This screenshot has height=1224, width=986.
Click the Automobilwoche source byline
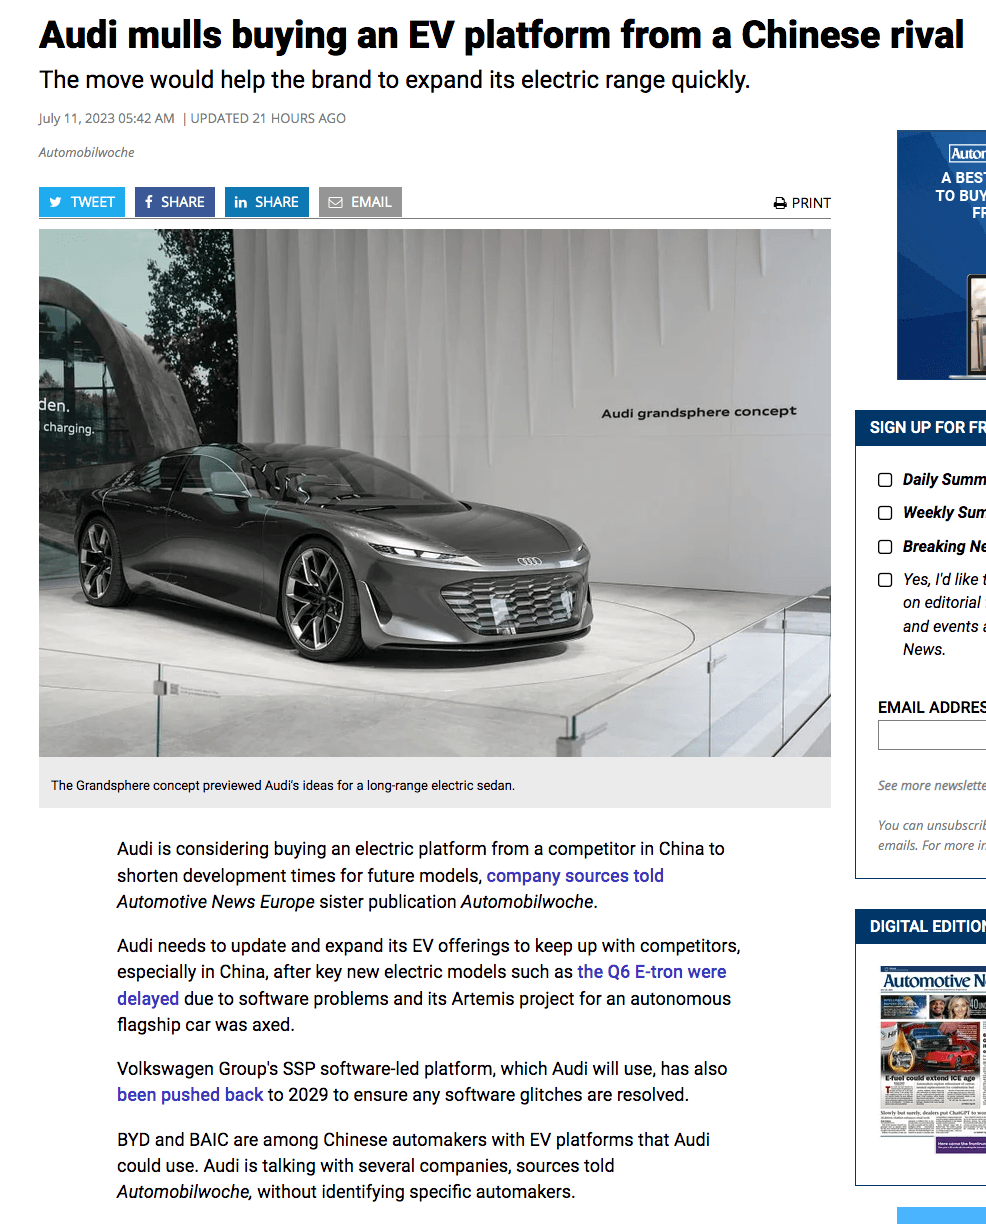coord(86,153)
